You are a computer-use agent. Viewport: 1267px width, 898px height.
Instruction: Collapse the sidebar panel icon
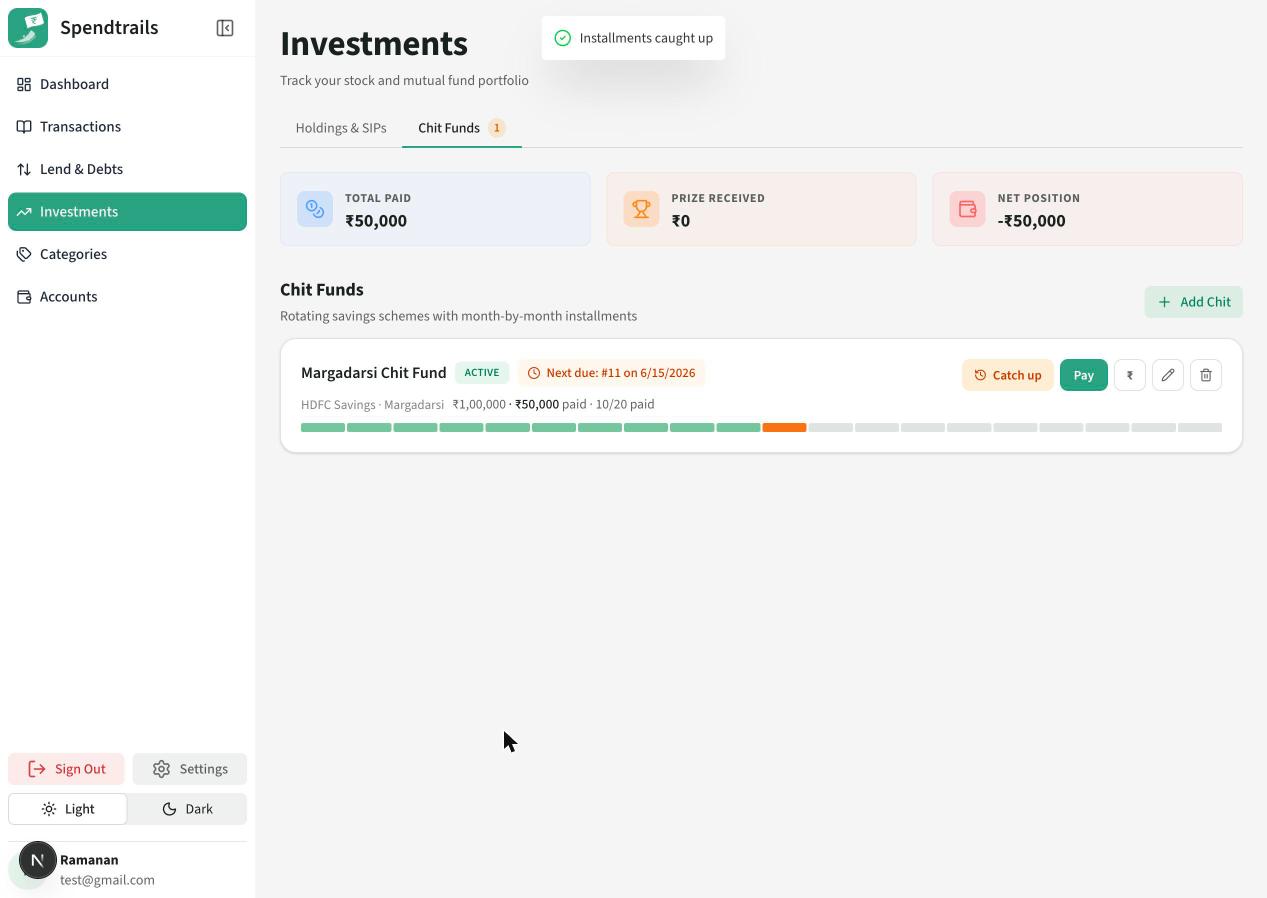(x=225, y=28)
